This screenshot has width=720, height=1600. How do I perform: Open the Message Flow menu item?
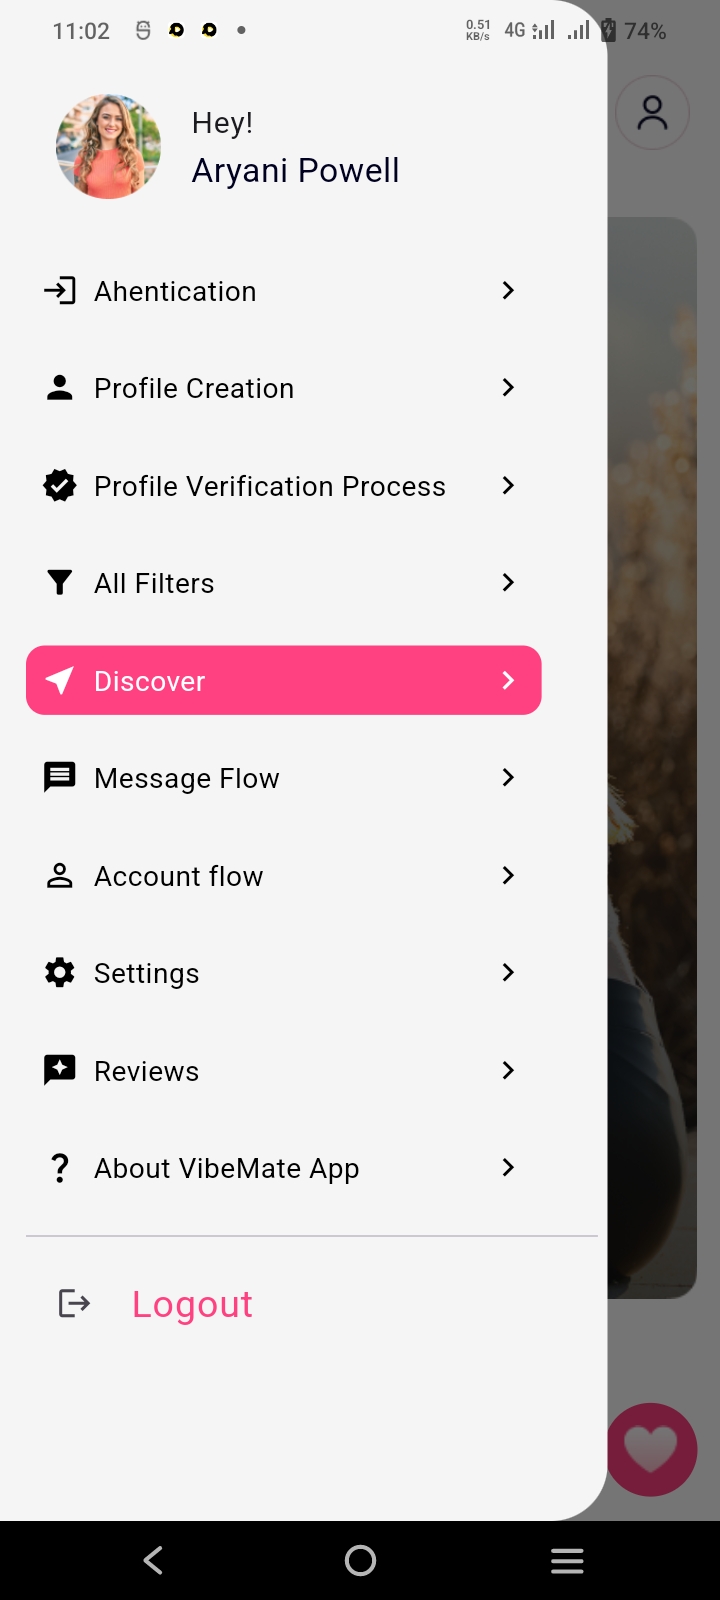pyautogui.click(x=186, y=777)
